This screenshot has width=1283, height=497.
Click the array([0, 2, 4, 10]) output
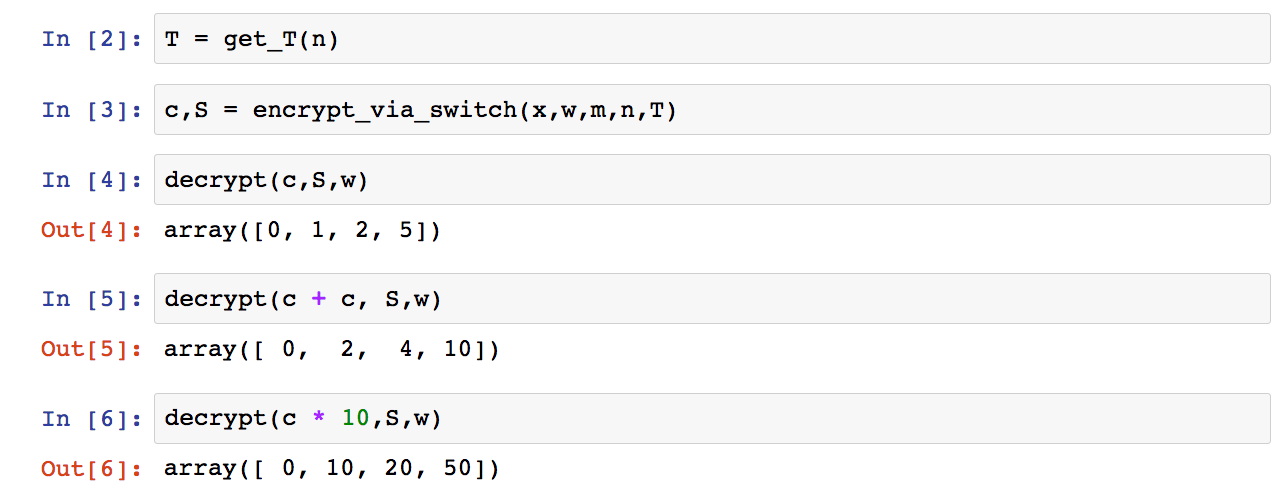331,350
